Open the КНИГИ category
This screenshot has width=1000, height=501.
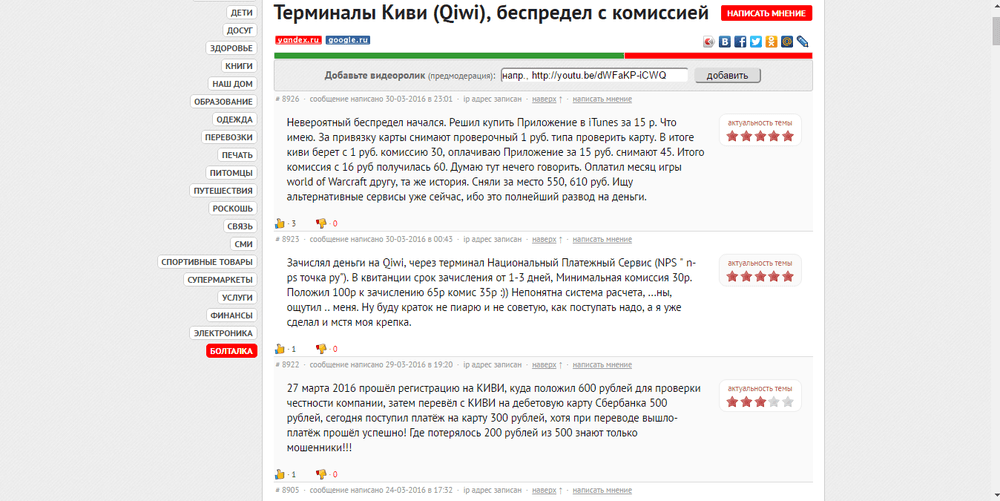239,66
